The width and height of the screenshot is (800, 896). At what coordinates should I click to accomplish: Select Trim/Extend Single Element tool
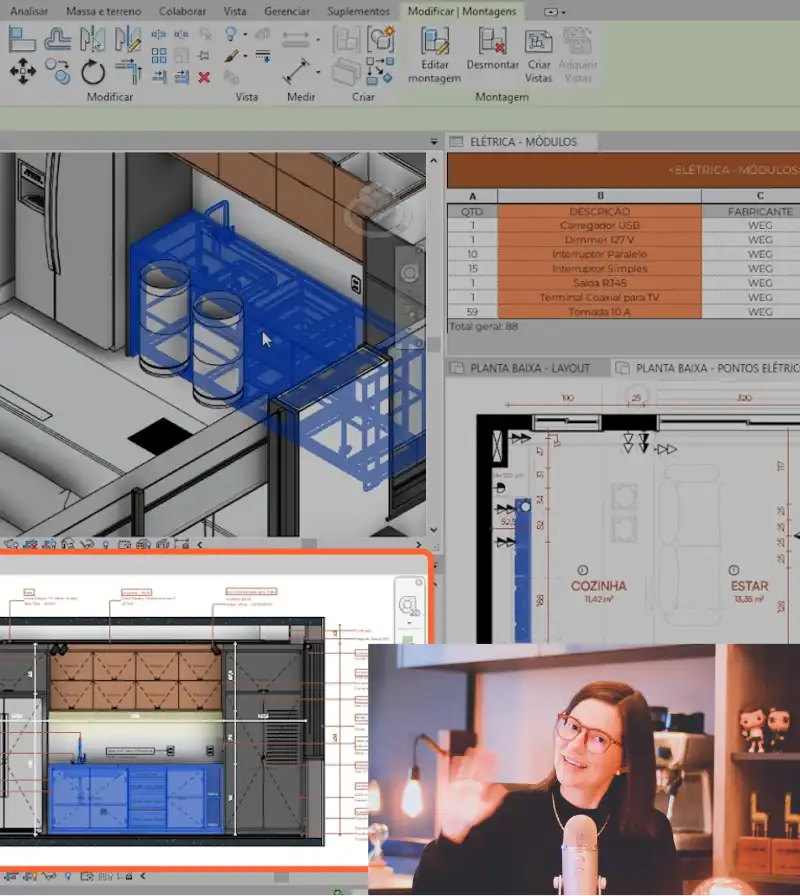click(x=159, y=77)
